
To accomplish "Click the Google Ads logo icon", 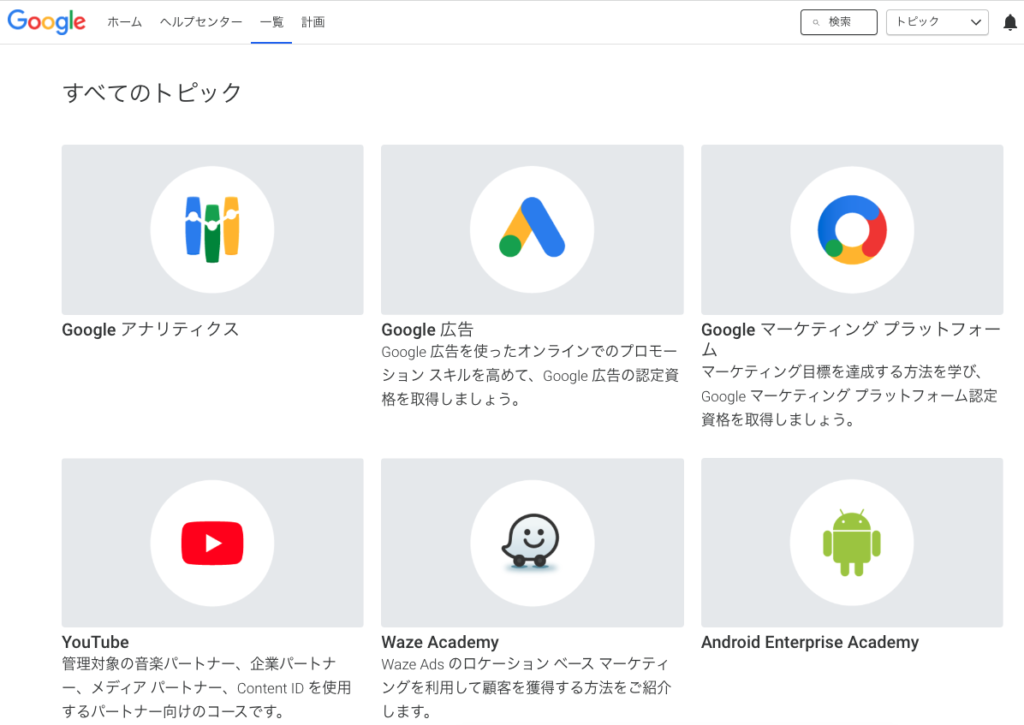I will pyautogui.click(x=532, y=229).
